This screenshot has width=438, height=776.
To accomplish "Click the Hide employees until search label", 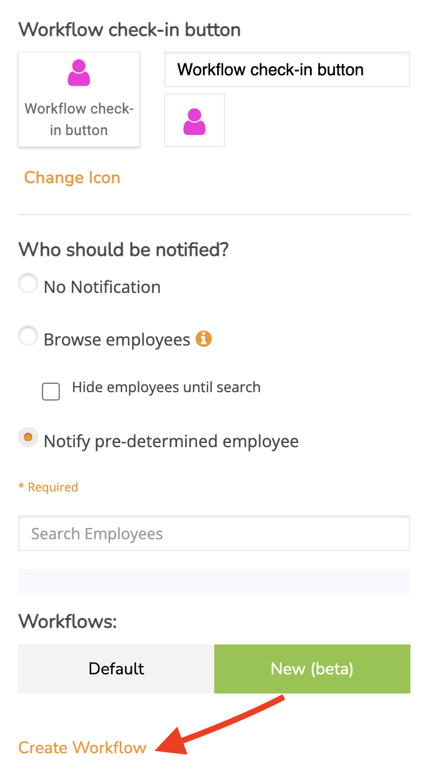I will point(166,387).
